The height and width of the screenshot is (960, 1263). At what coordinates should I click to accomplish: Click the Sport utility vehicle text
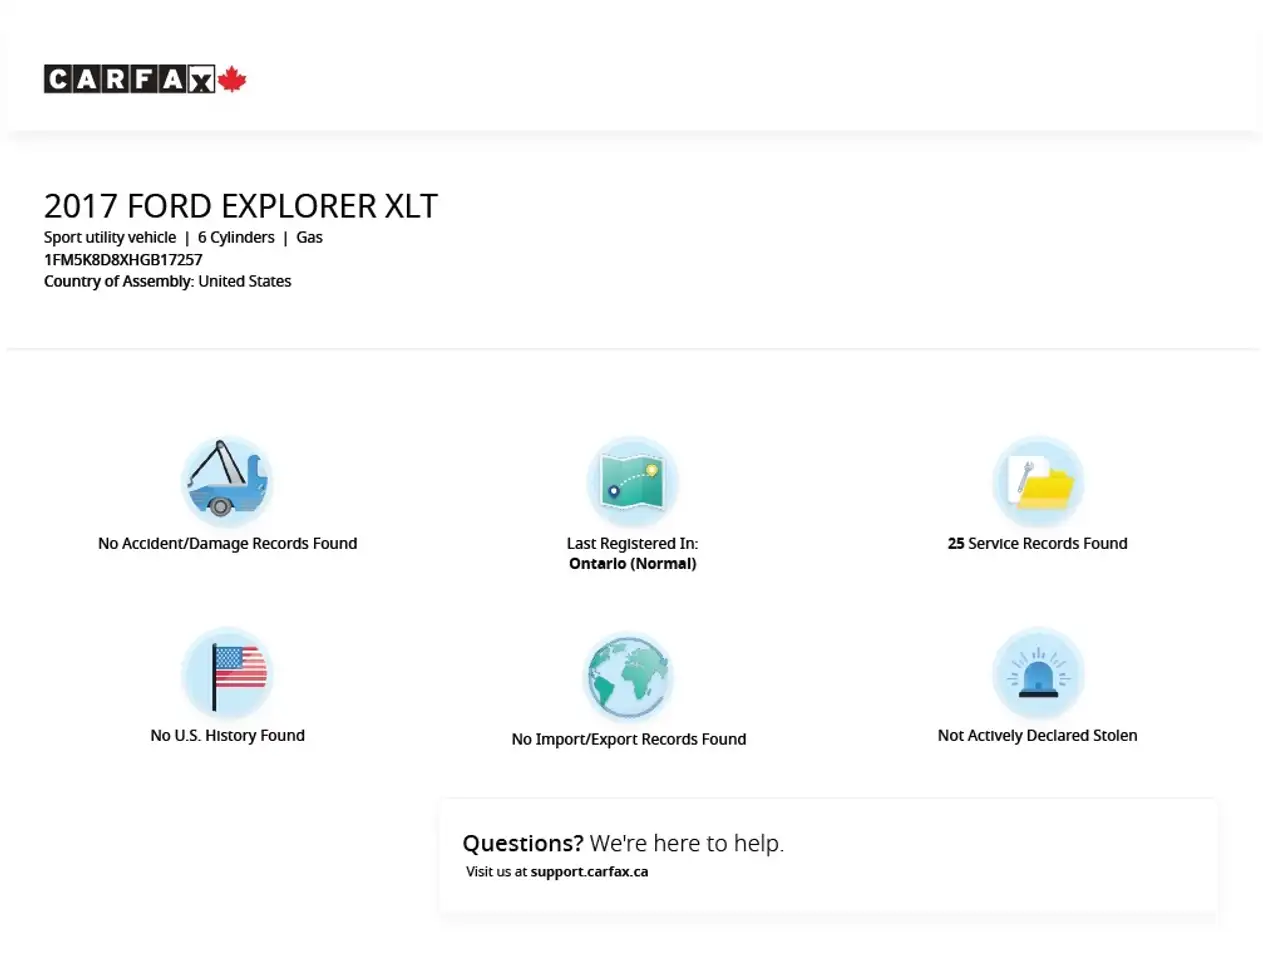pyautogui.click(x=110, y=238)
